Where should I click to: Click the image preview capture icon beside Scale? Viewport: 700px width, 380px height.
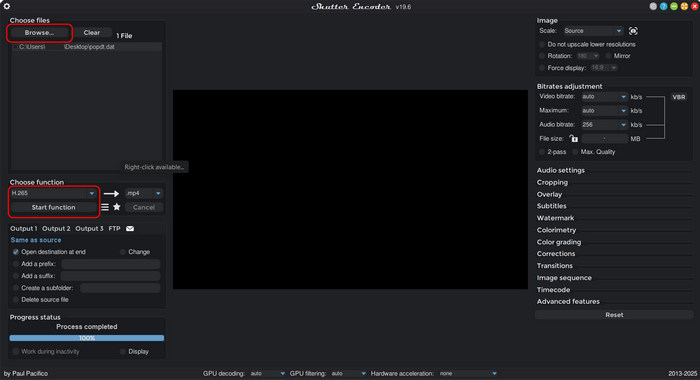[633, 31]
